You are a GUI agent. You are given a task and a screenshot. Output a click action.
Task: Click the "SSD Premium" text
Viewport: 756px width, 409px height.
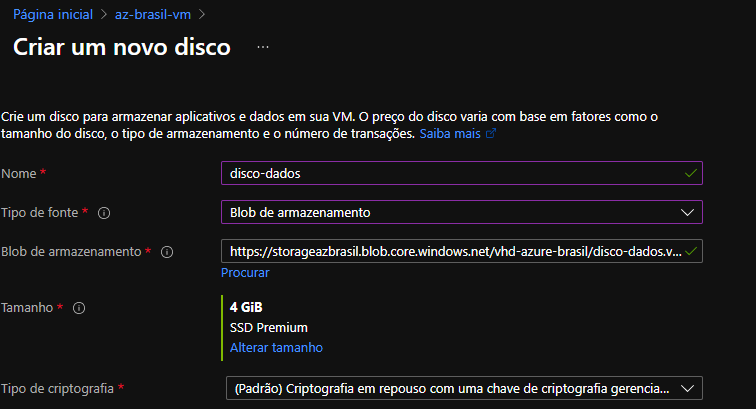[269, 327]
